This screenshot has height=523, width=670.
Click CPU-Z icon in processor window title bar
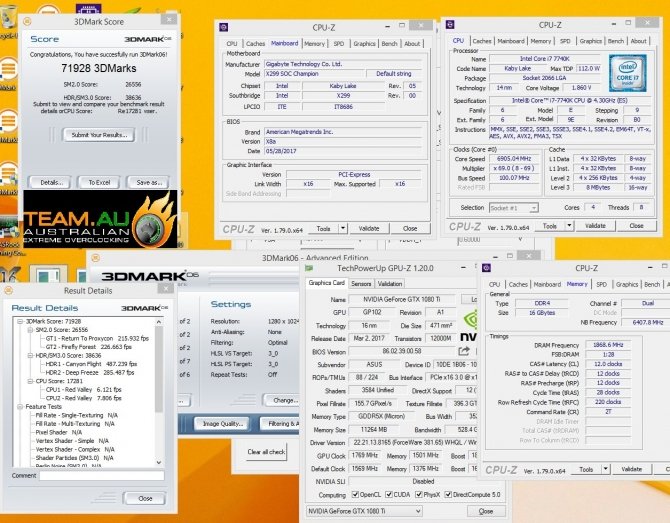450,24
